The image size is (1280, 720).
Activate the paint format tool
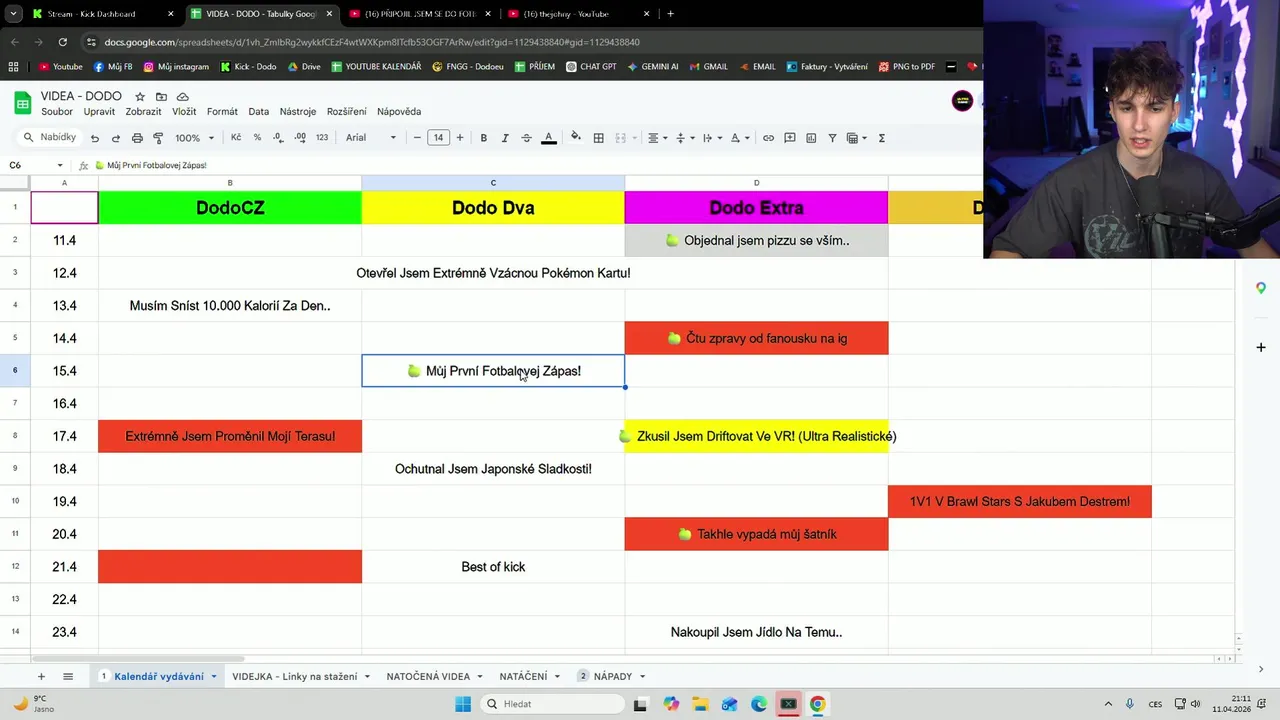coord(158,138)
